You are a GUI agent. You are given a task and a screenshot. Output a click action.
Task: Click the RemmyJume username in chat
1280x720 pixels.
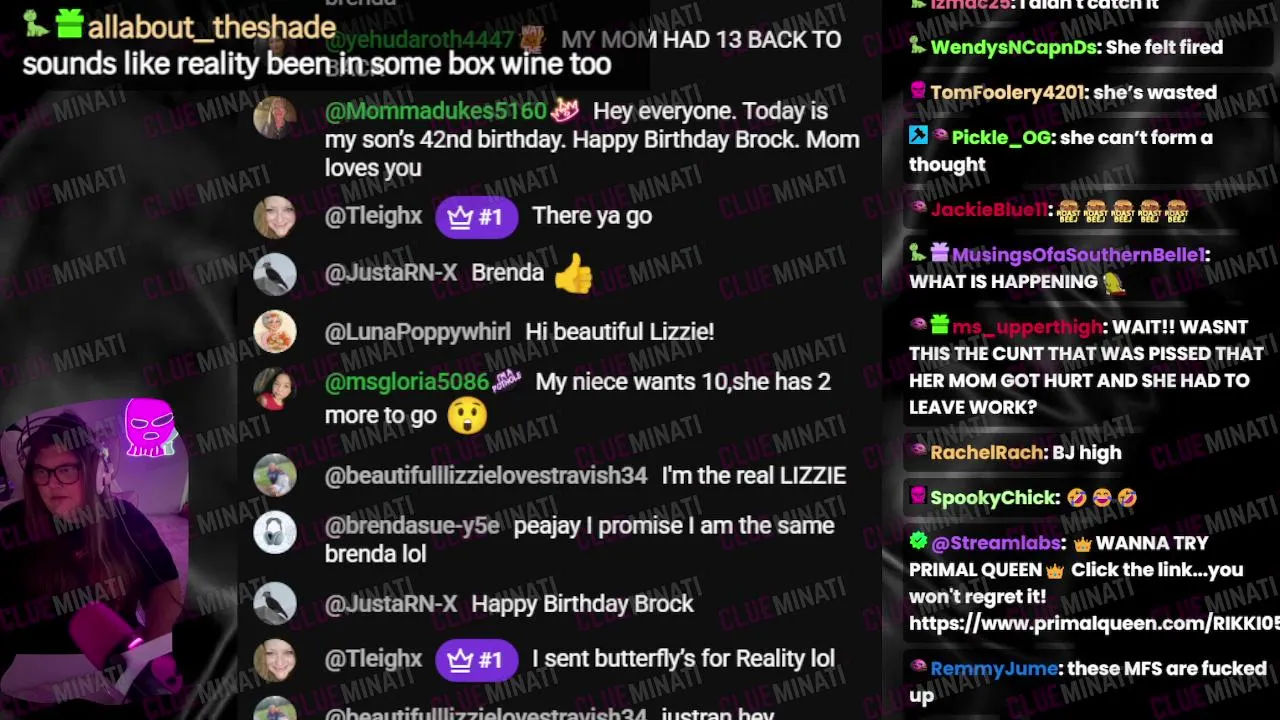[994, 669]
